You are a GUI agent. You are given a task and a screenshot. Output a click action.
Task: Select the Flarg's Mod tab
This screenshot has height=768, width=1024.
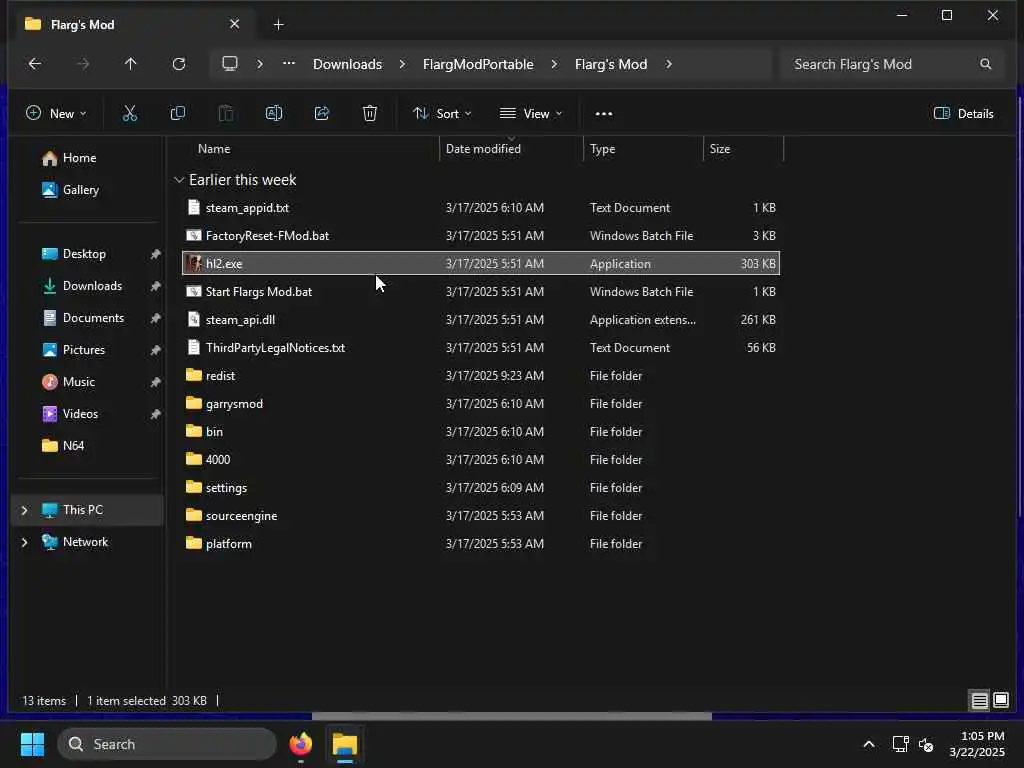133,25
